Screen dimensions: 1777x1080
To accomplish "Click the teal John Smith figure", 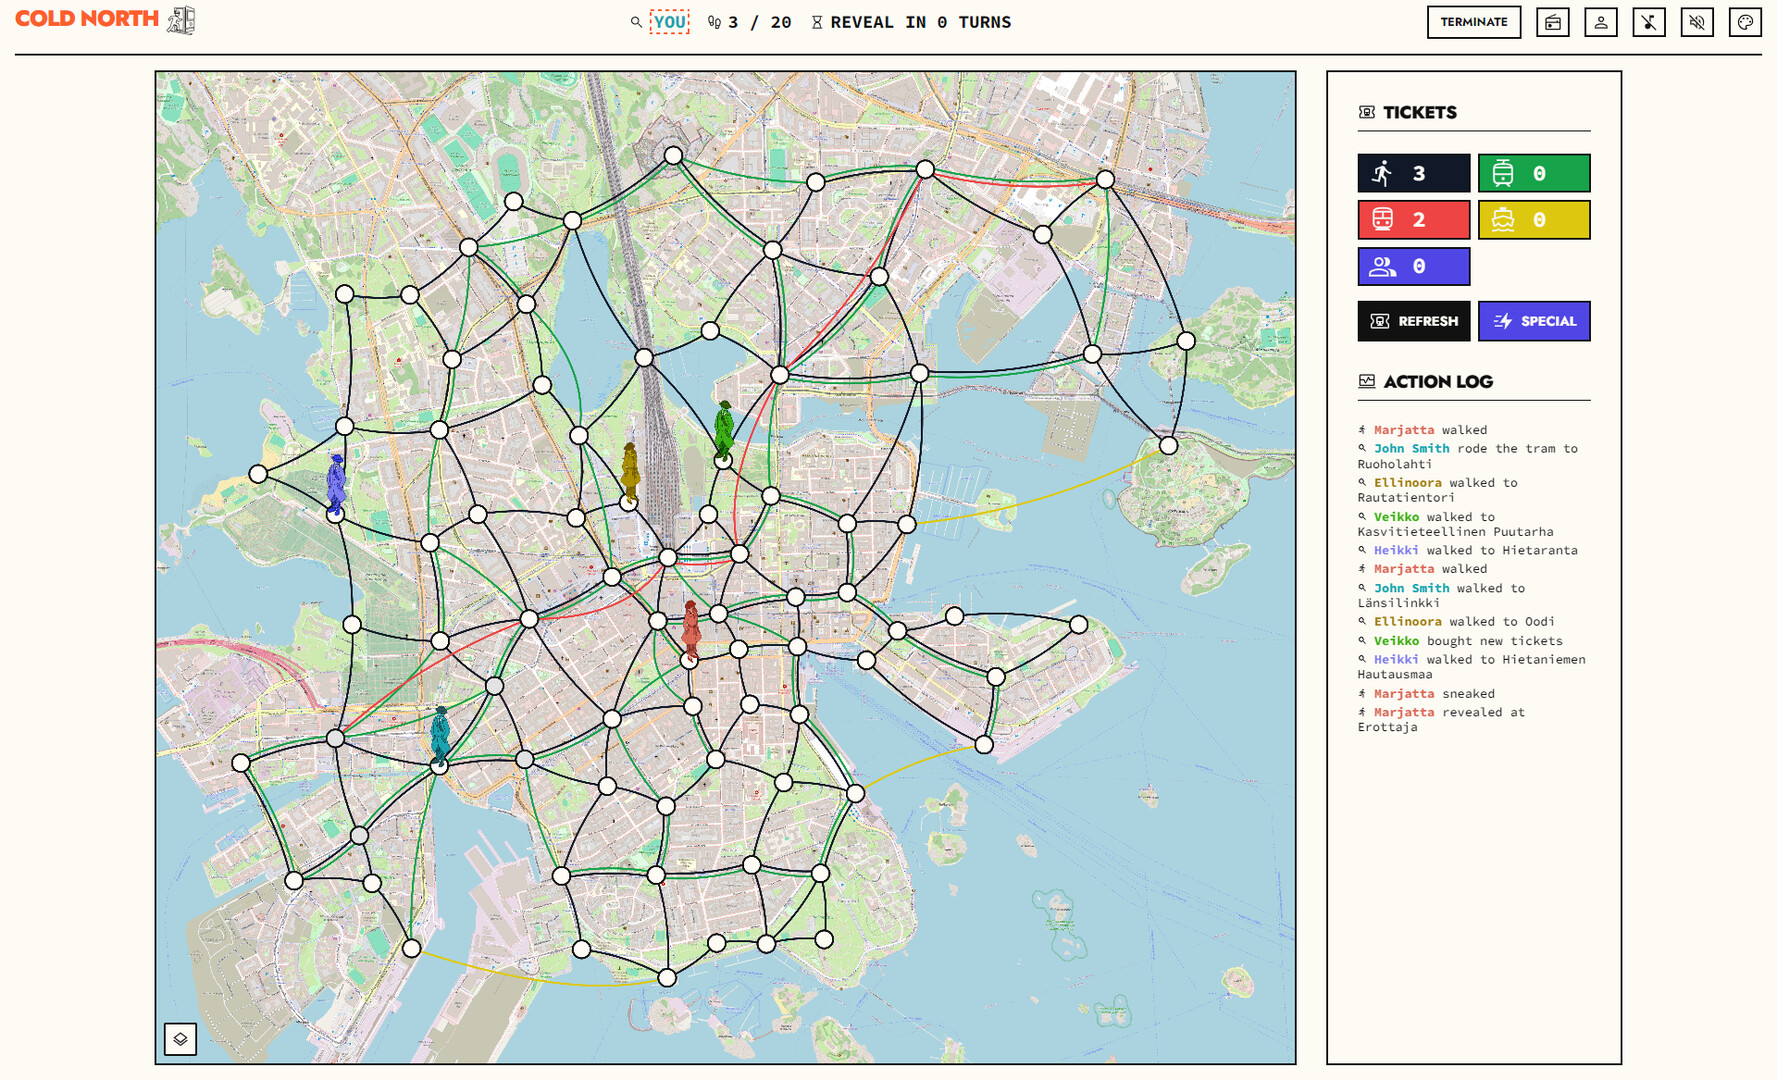I will coord(440,736).
